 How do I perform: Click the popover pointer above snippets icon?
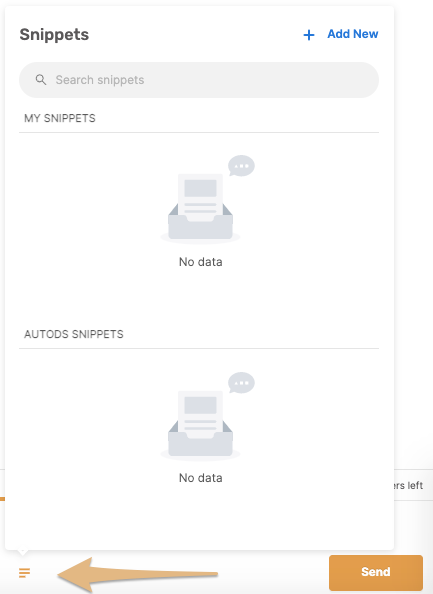tap(23, 552)
